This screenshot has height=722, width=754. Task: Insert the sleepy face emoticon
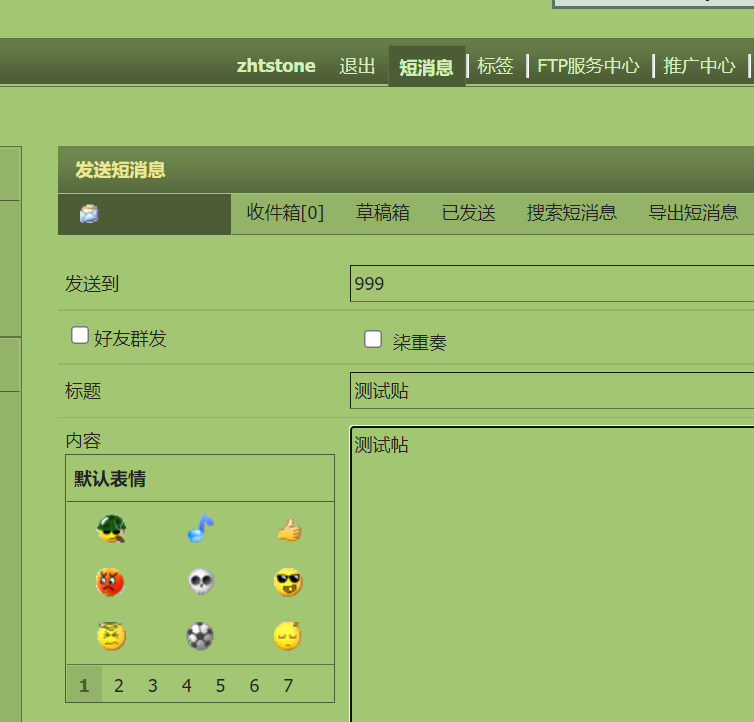click(x=288, y=636)
